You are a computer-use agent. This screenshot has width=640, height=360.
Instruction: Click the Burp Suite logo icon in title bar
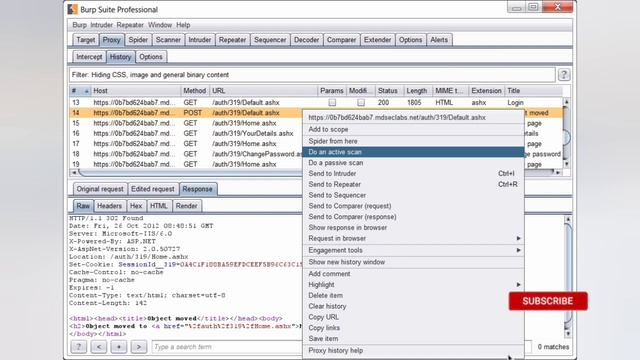point(73,9)
